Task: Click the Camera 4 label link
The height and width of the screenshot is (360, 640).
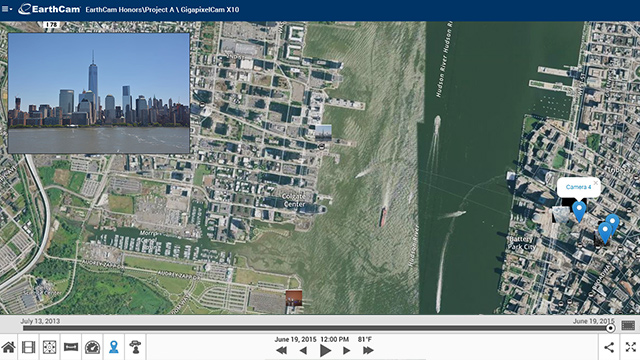Action: coord(578,187)
